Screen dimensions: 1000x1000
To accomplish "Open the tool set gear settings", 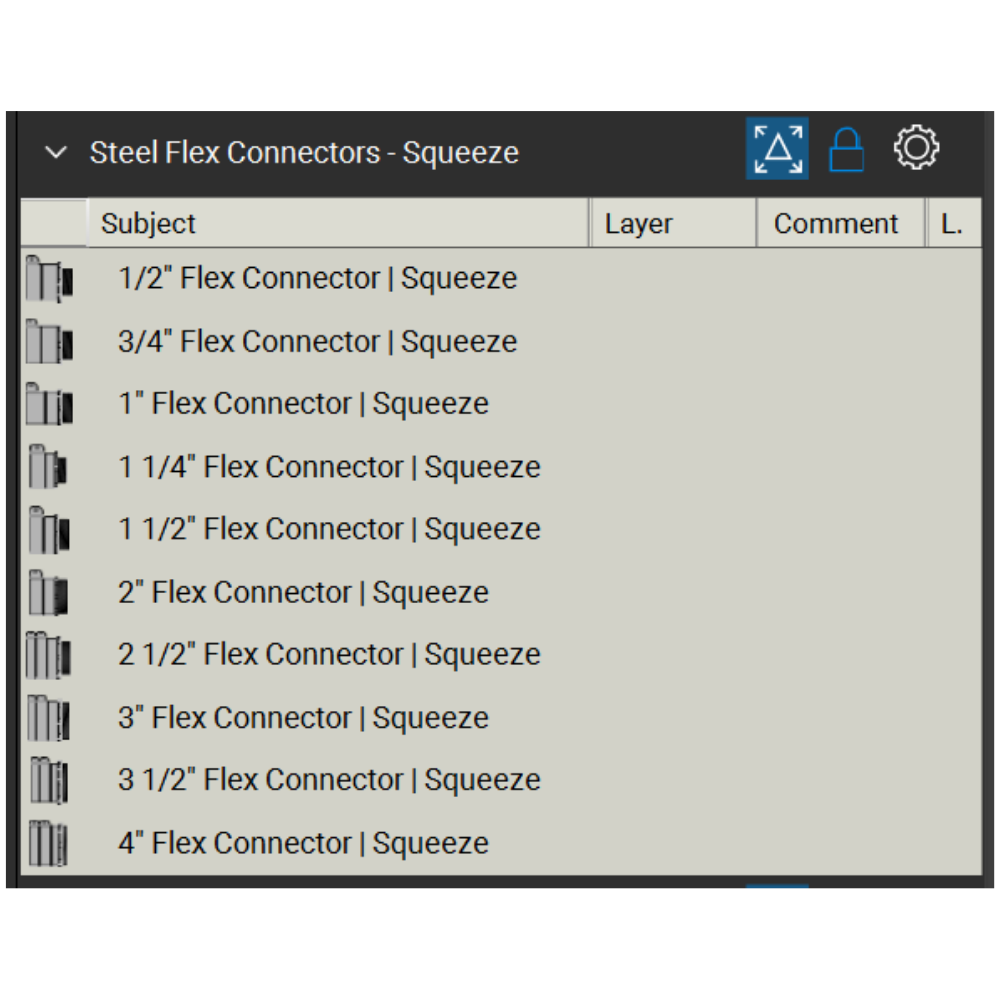I will pos(916,148).
